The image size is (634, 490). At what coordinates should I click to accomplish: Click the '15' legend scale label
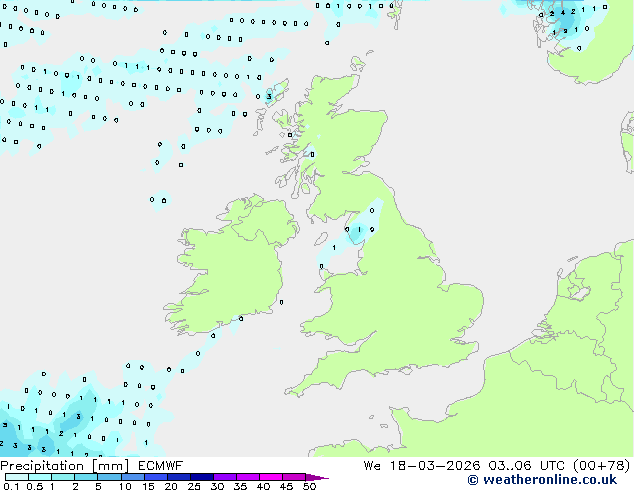[x=148, y=486]
